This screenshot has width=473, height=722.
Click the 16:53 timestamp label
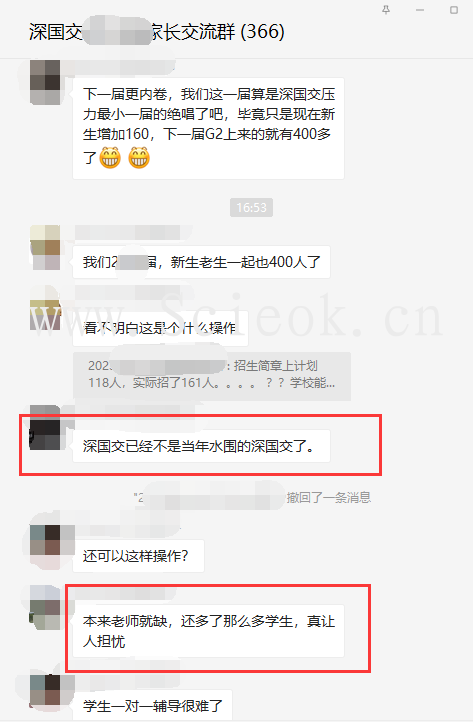pos(251,207)
